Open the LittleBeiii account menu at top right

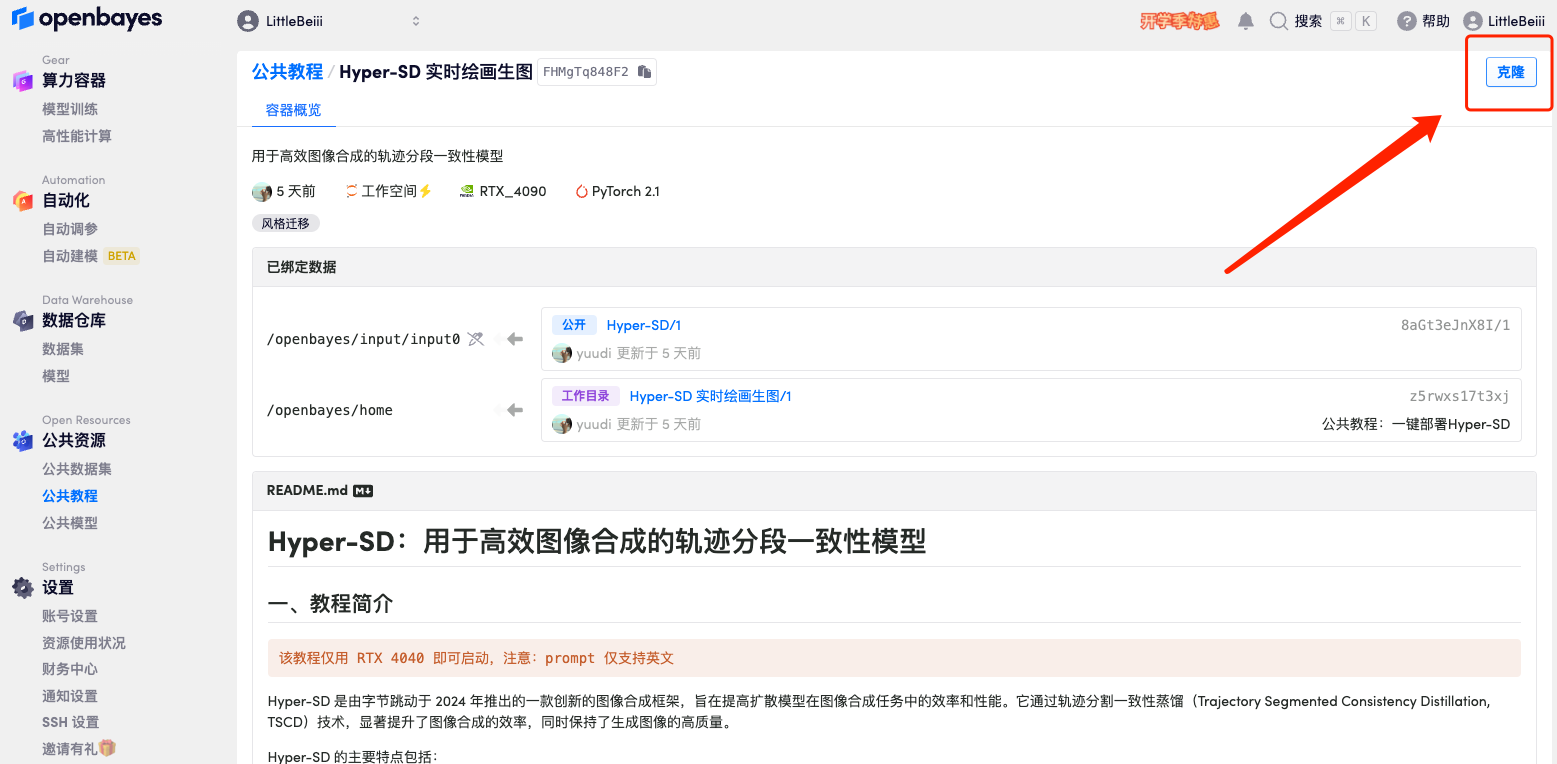tap(1504, 21)
